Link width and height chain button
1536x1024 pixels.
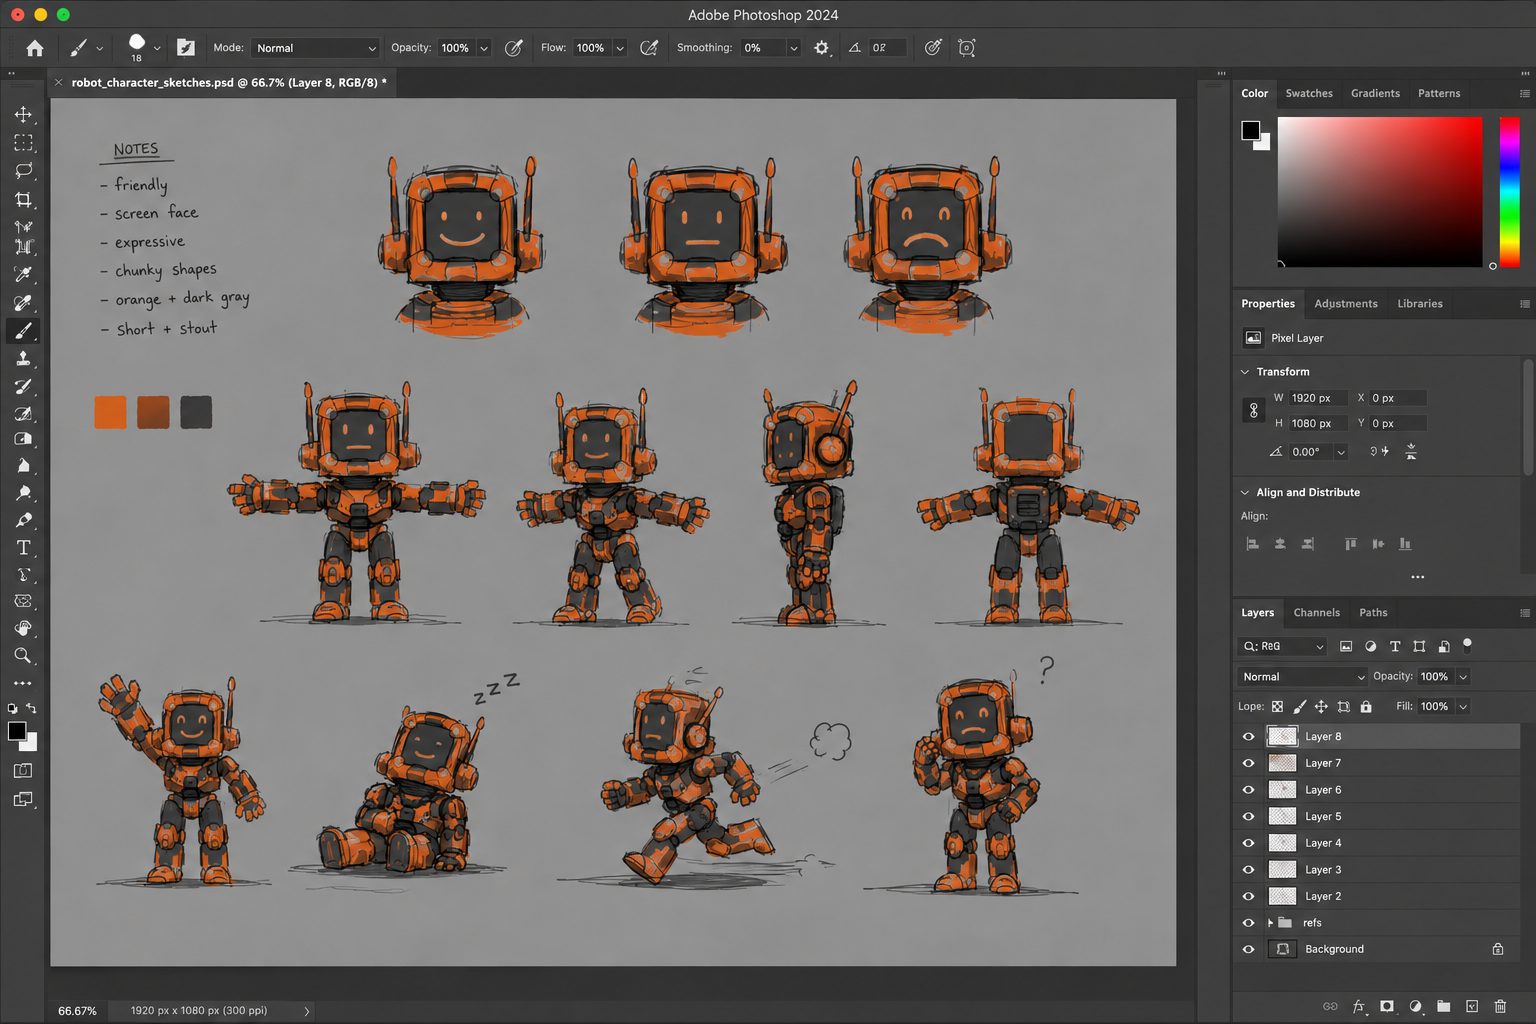1254,410
